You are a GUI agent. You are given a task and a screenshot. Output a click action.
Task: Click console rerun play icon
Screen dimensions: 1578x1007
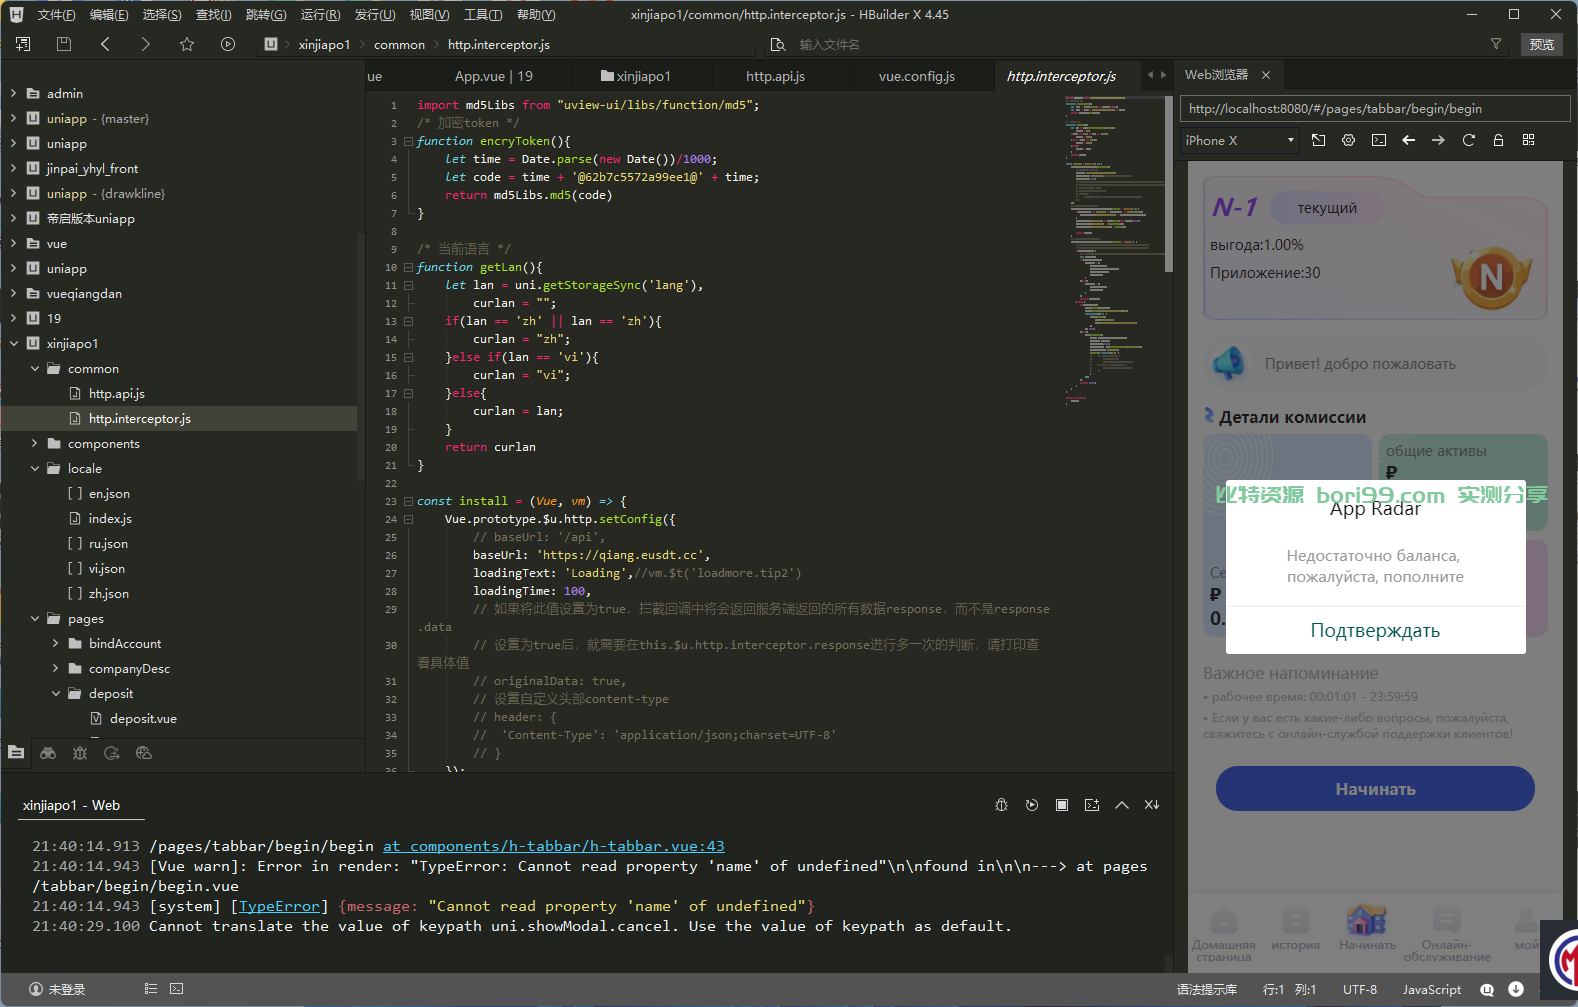click(1032, 805)
